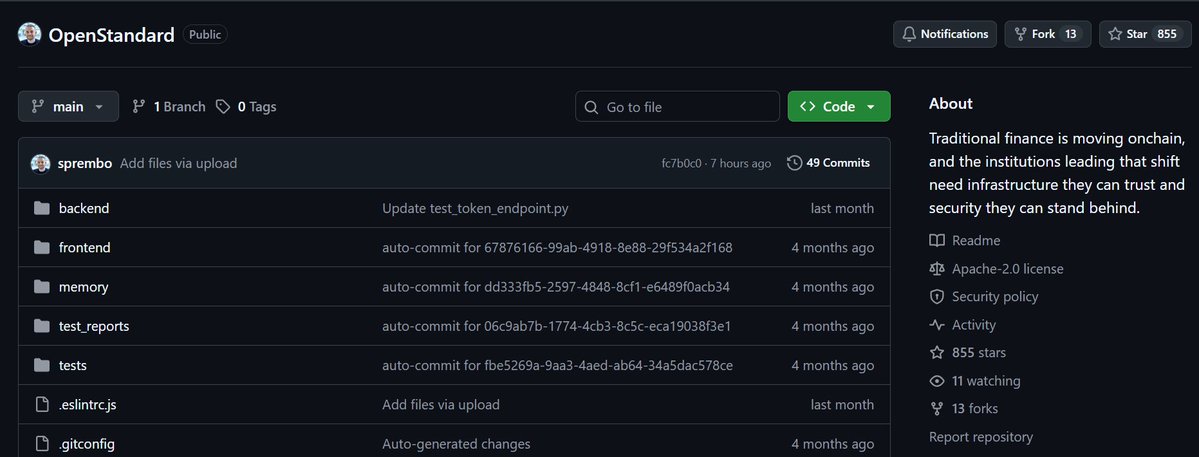Click the 855 star counter badge
1199x457 pixels.
(x=1166, y=34)
